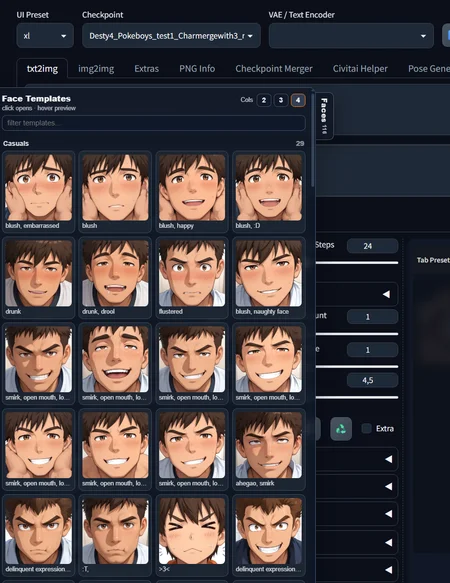
Task: Go to the PNG Info tab
Action: pos(197,69)
